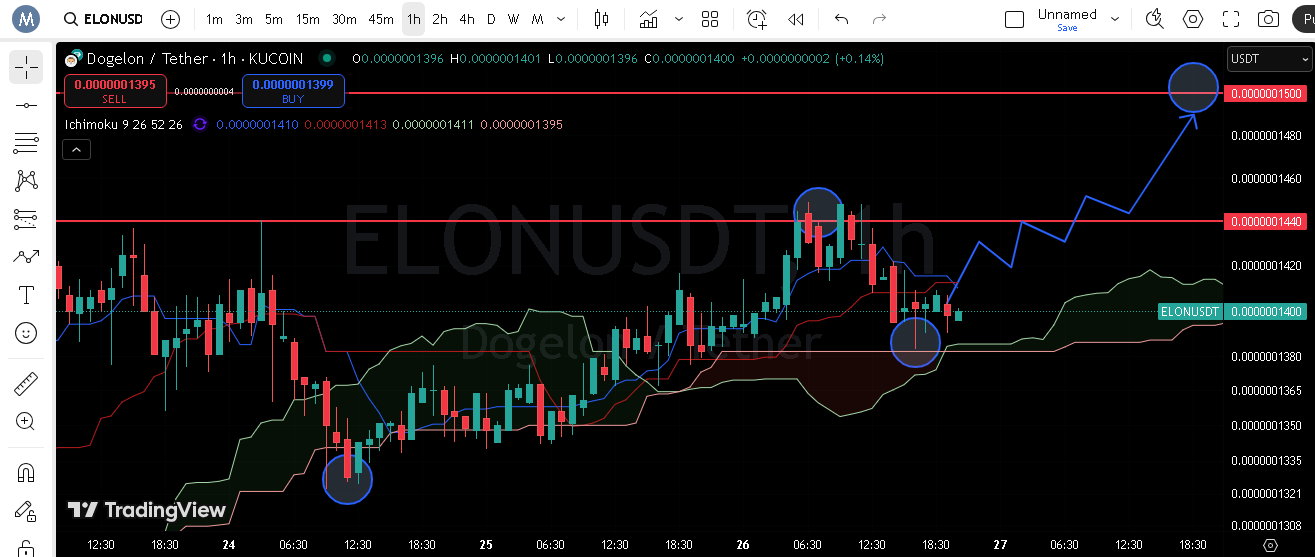Click the red 0.0000001500 price line label
The image size is (1315, 557).
click(x=1267, y=93)
